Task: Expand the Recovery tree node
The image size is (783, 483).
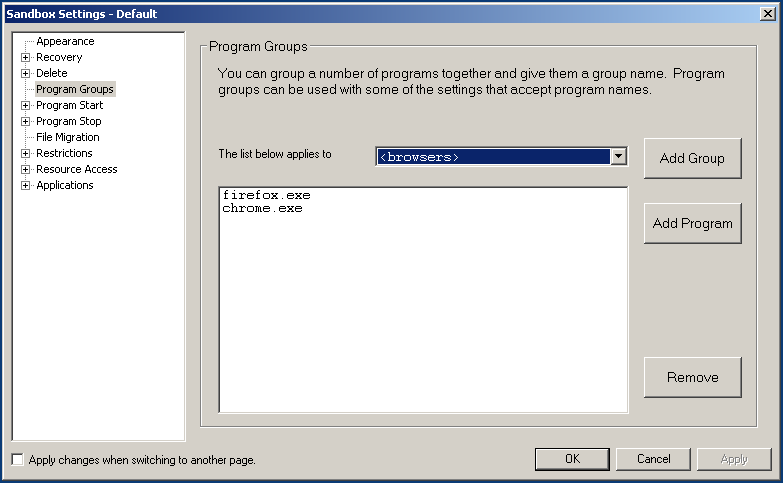Action: [25, 57]
